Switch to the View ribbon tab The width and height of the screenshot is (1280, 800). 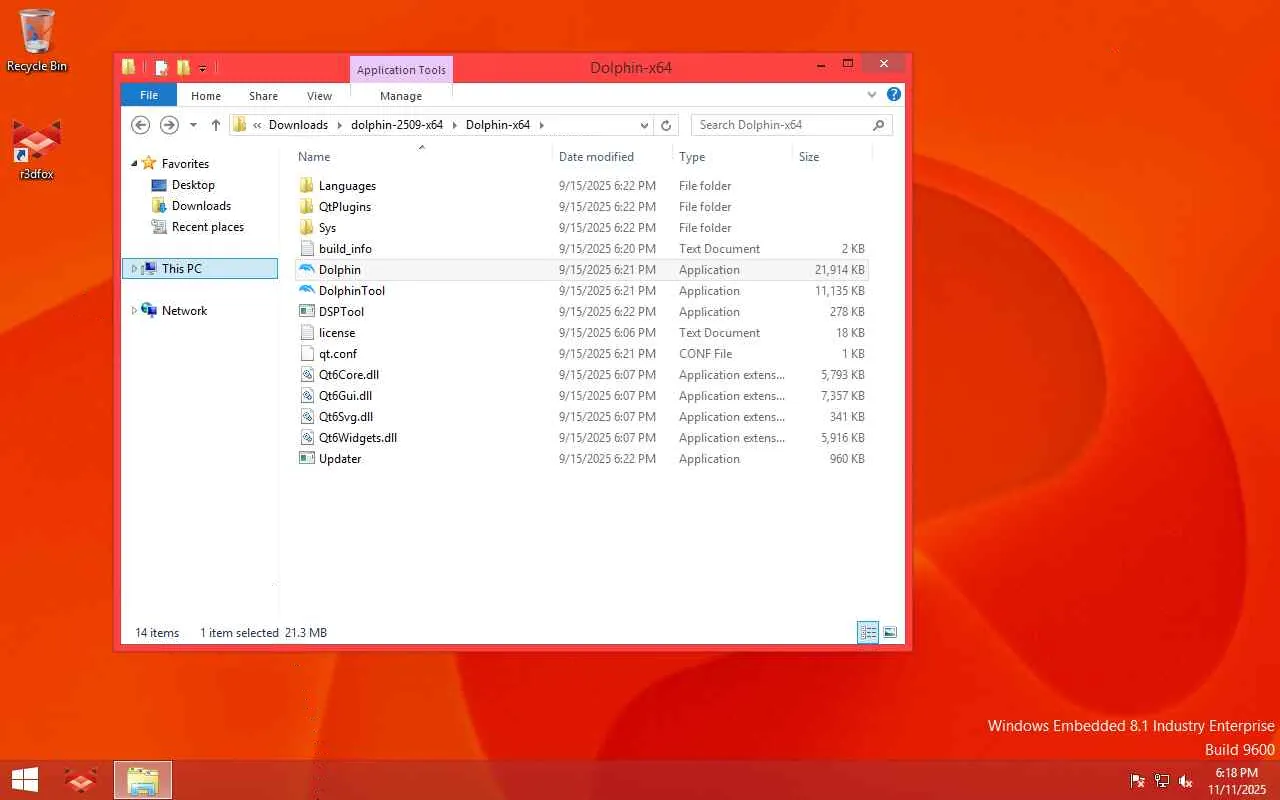[320, 96]
